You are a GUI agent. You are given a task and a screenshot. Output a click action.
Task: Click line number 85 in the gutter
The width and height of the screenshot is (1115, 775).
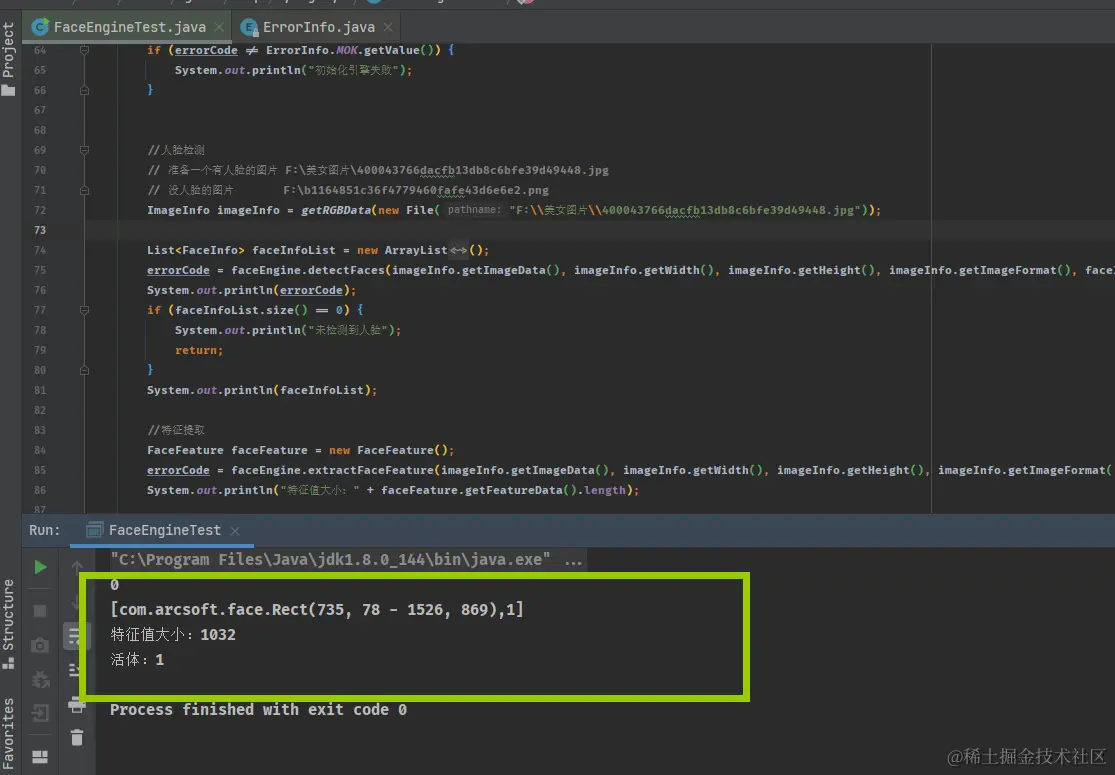40,470
